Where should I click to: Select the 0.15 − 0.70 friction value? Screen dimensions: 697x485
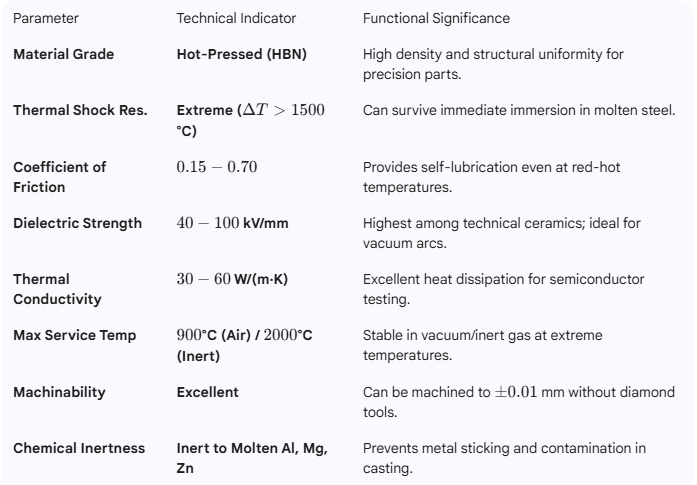216,167
